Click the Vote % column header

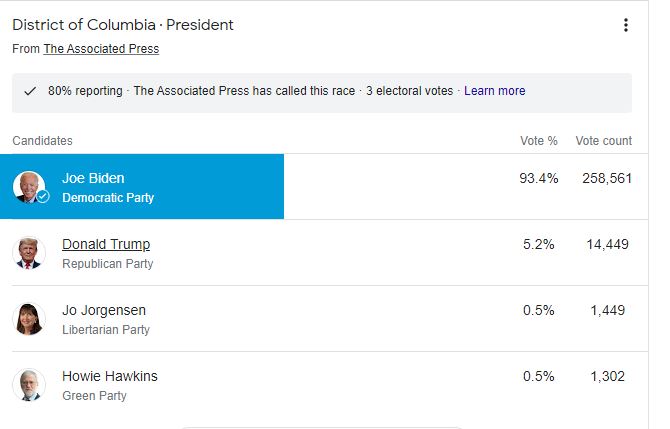coord(539,141)
